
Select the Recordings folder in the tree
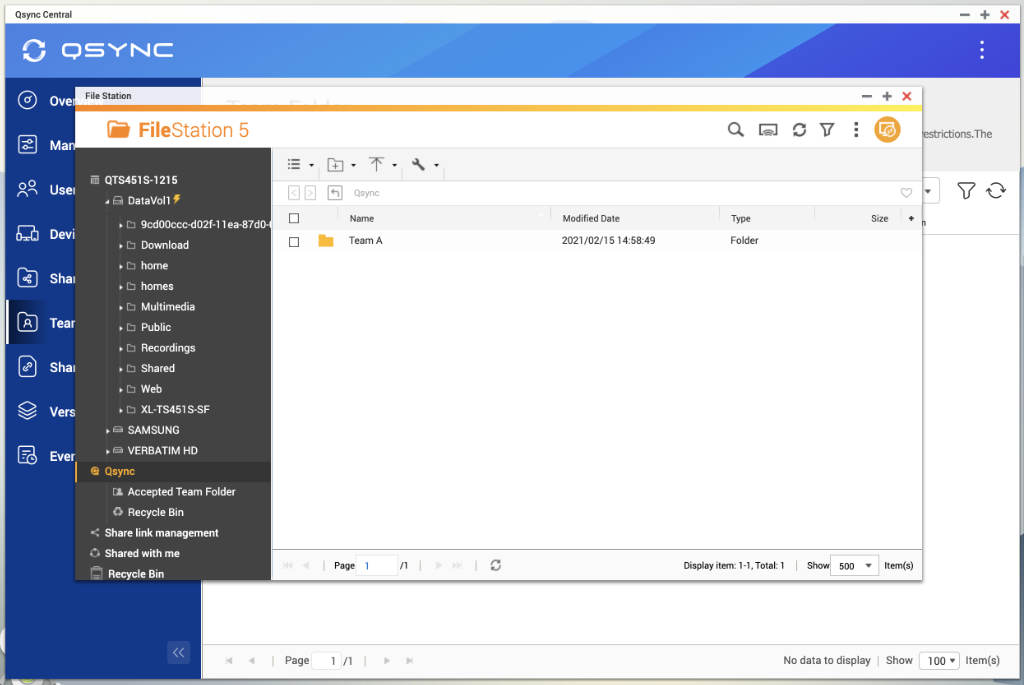168,348
